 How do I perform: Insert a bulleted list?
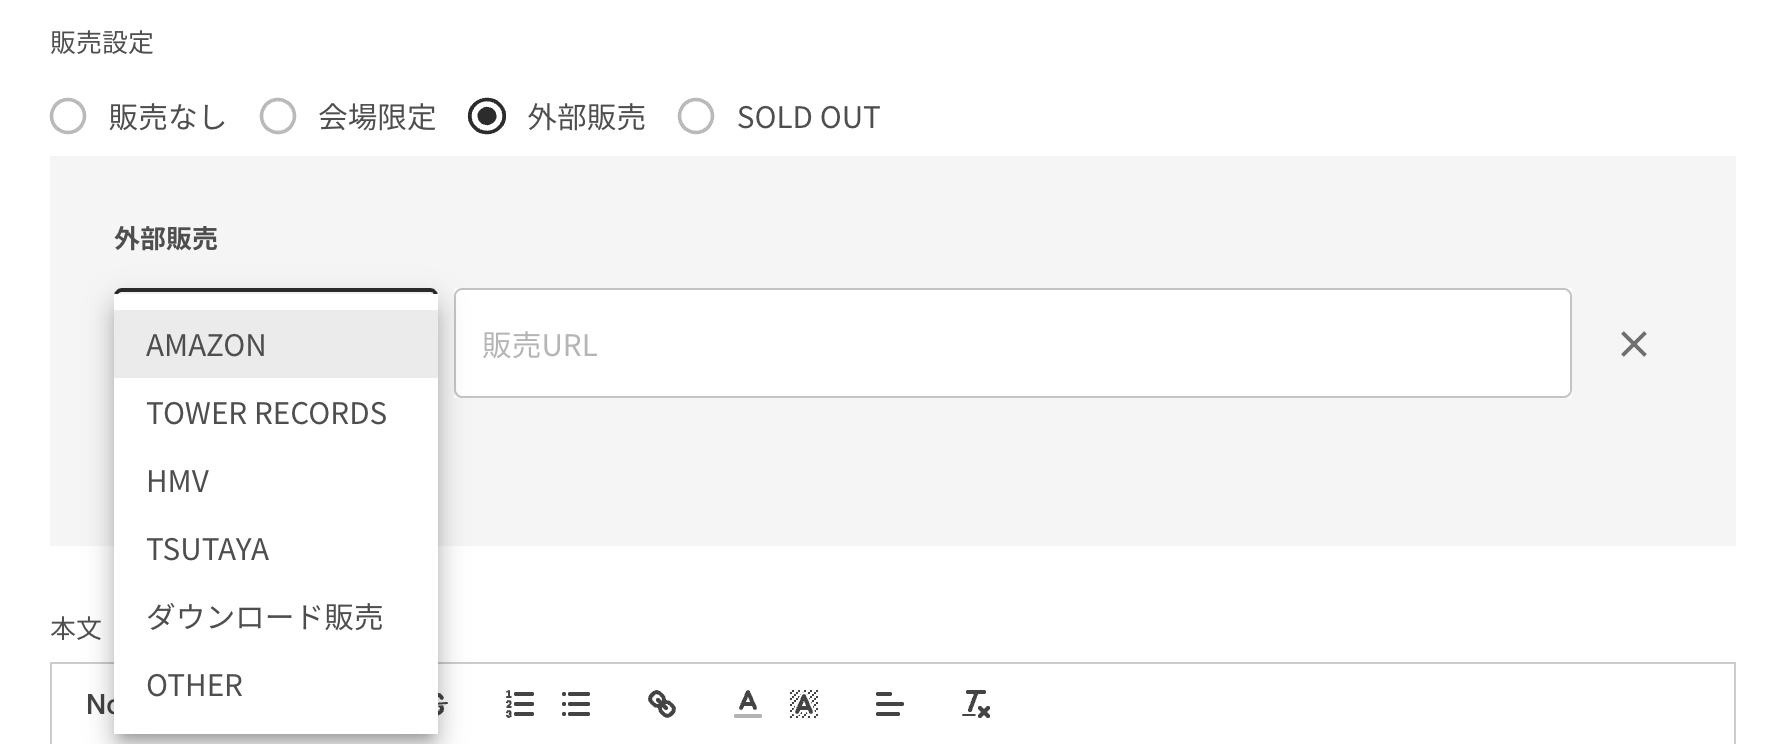coord(576,704)
